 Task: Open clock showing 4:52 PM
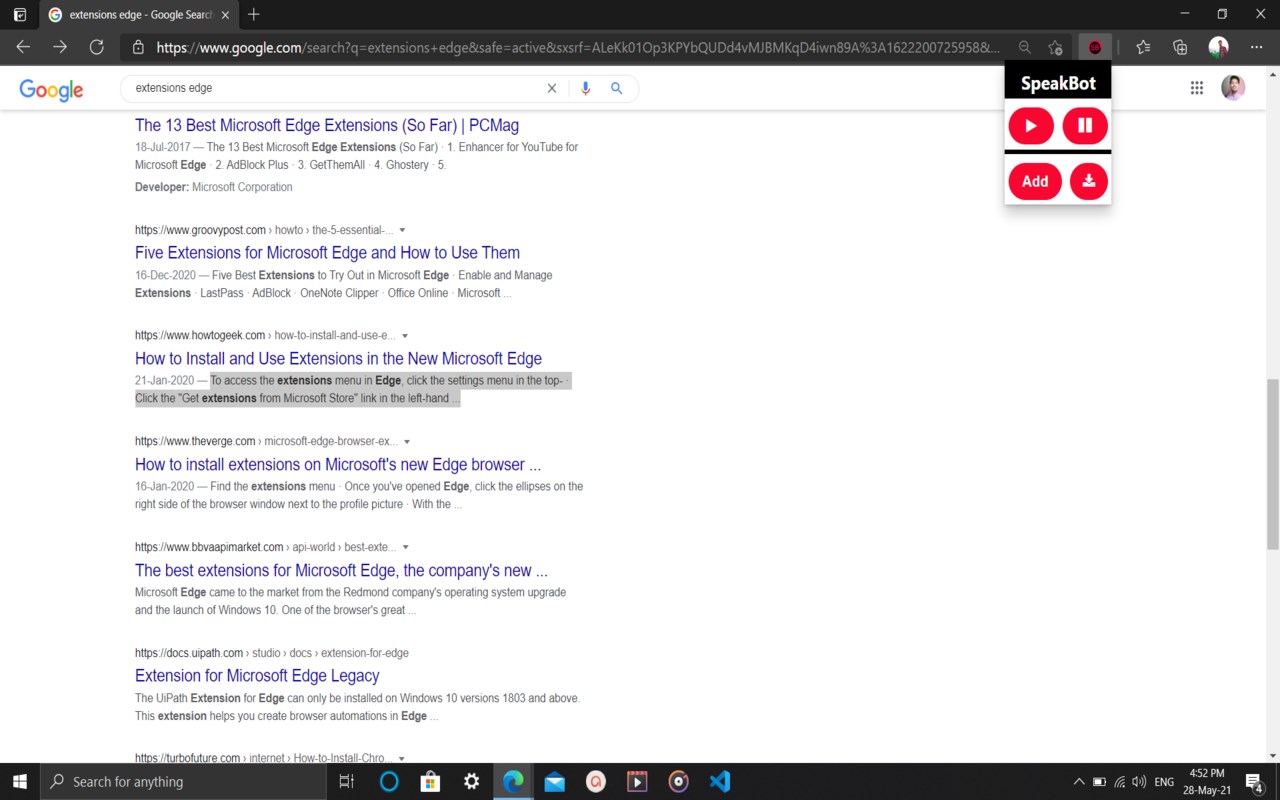[1207, 781]
